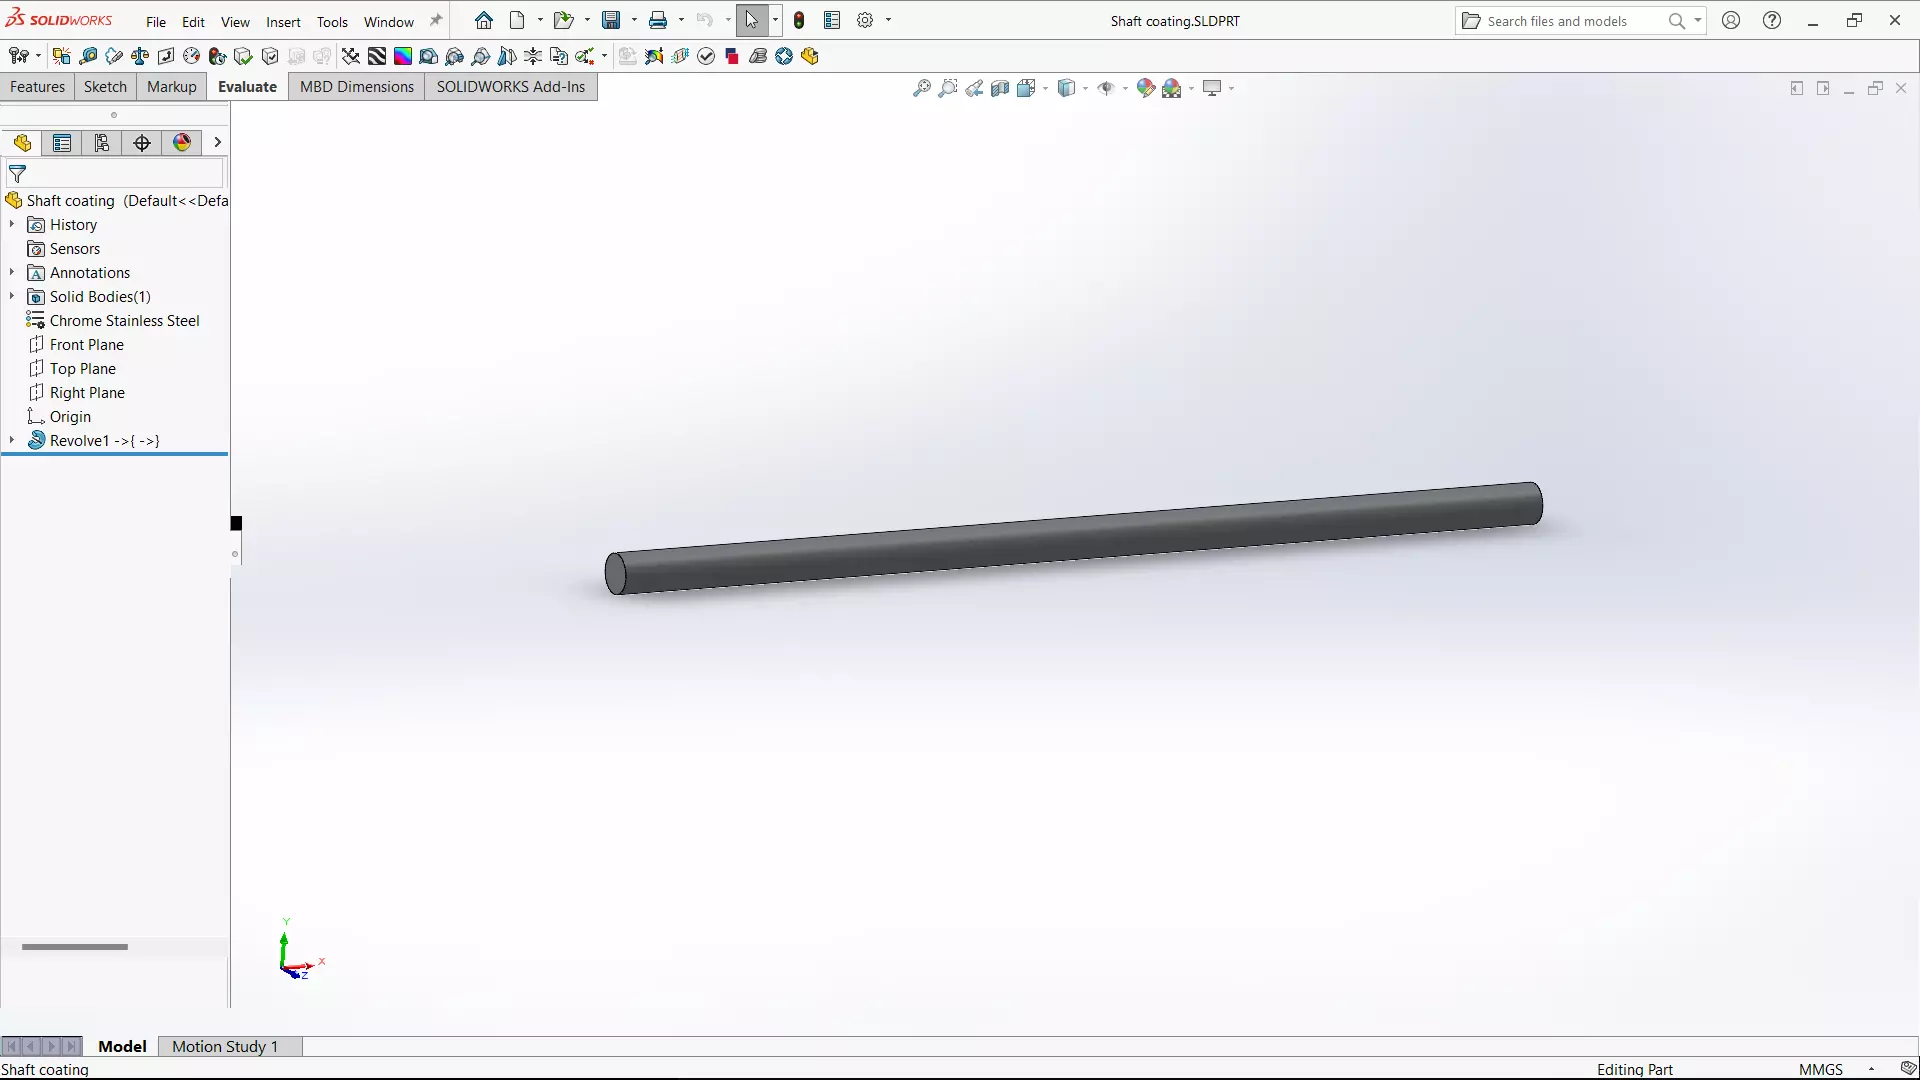This screenshot has width=1920, height=1080.
Task: Open the New document dropdown arrow
Action: [541, 20]
